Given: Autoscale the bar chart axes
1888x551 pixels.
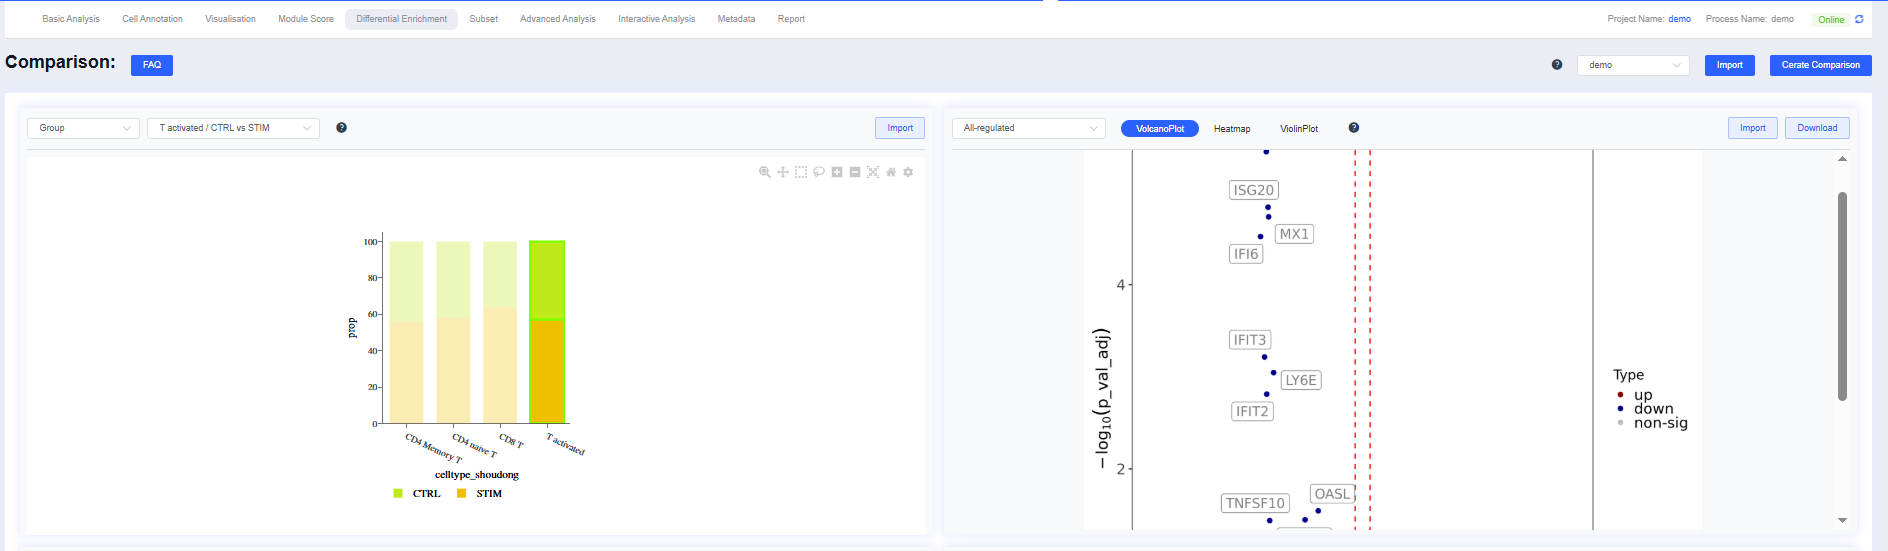Looking at the screenshot, I should click(873, 172).
